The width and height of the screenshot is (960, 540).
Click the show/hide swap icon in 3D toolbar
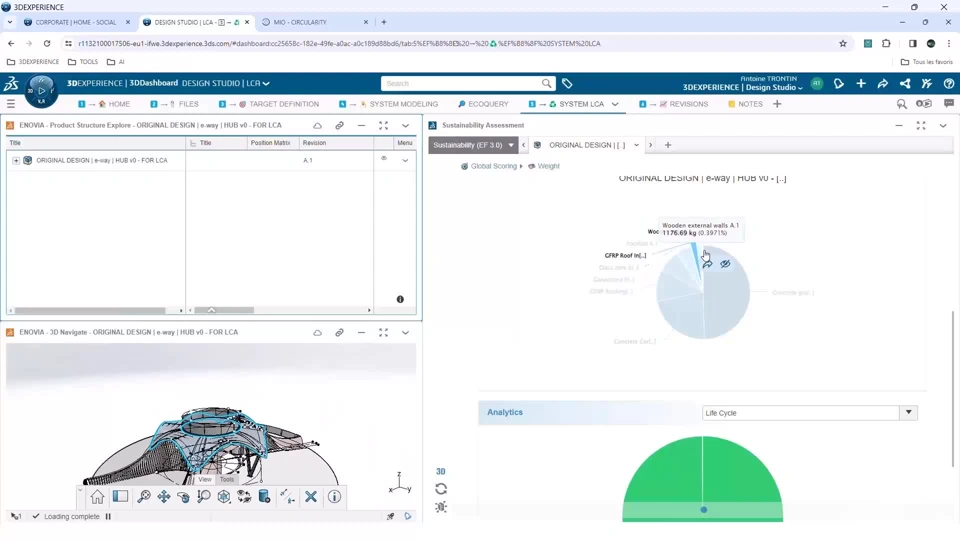(x=244, y=497)
